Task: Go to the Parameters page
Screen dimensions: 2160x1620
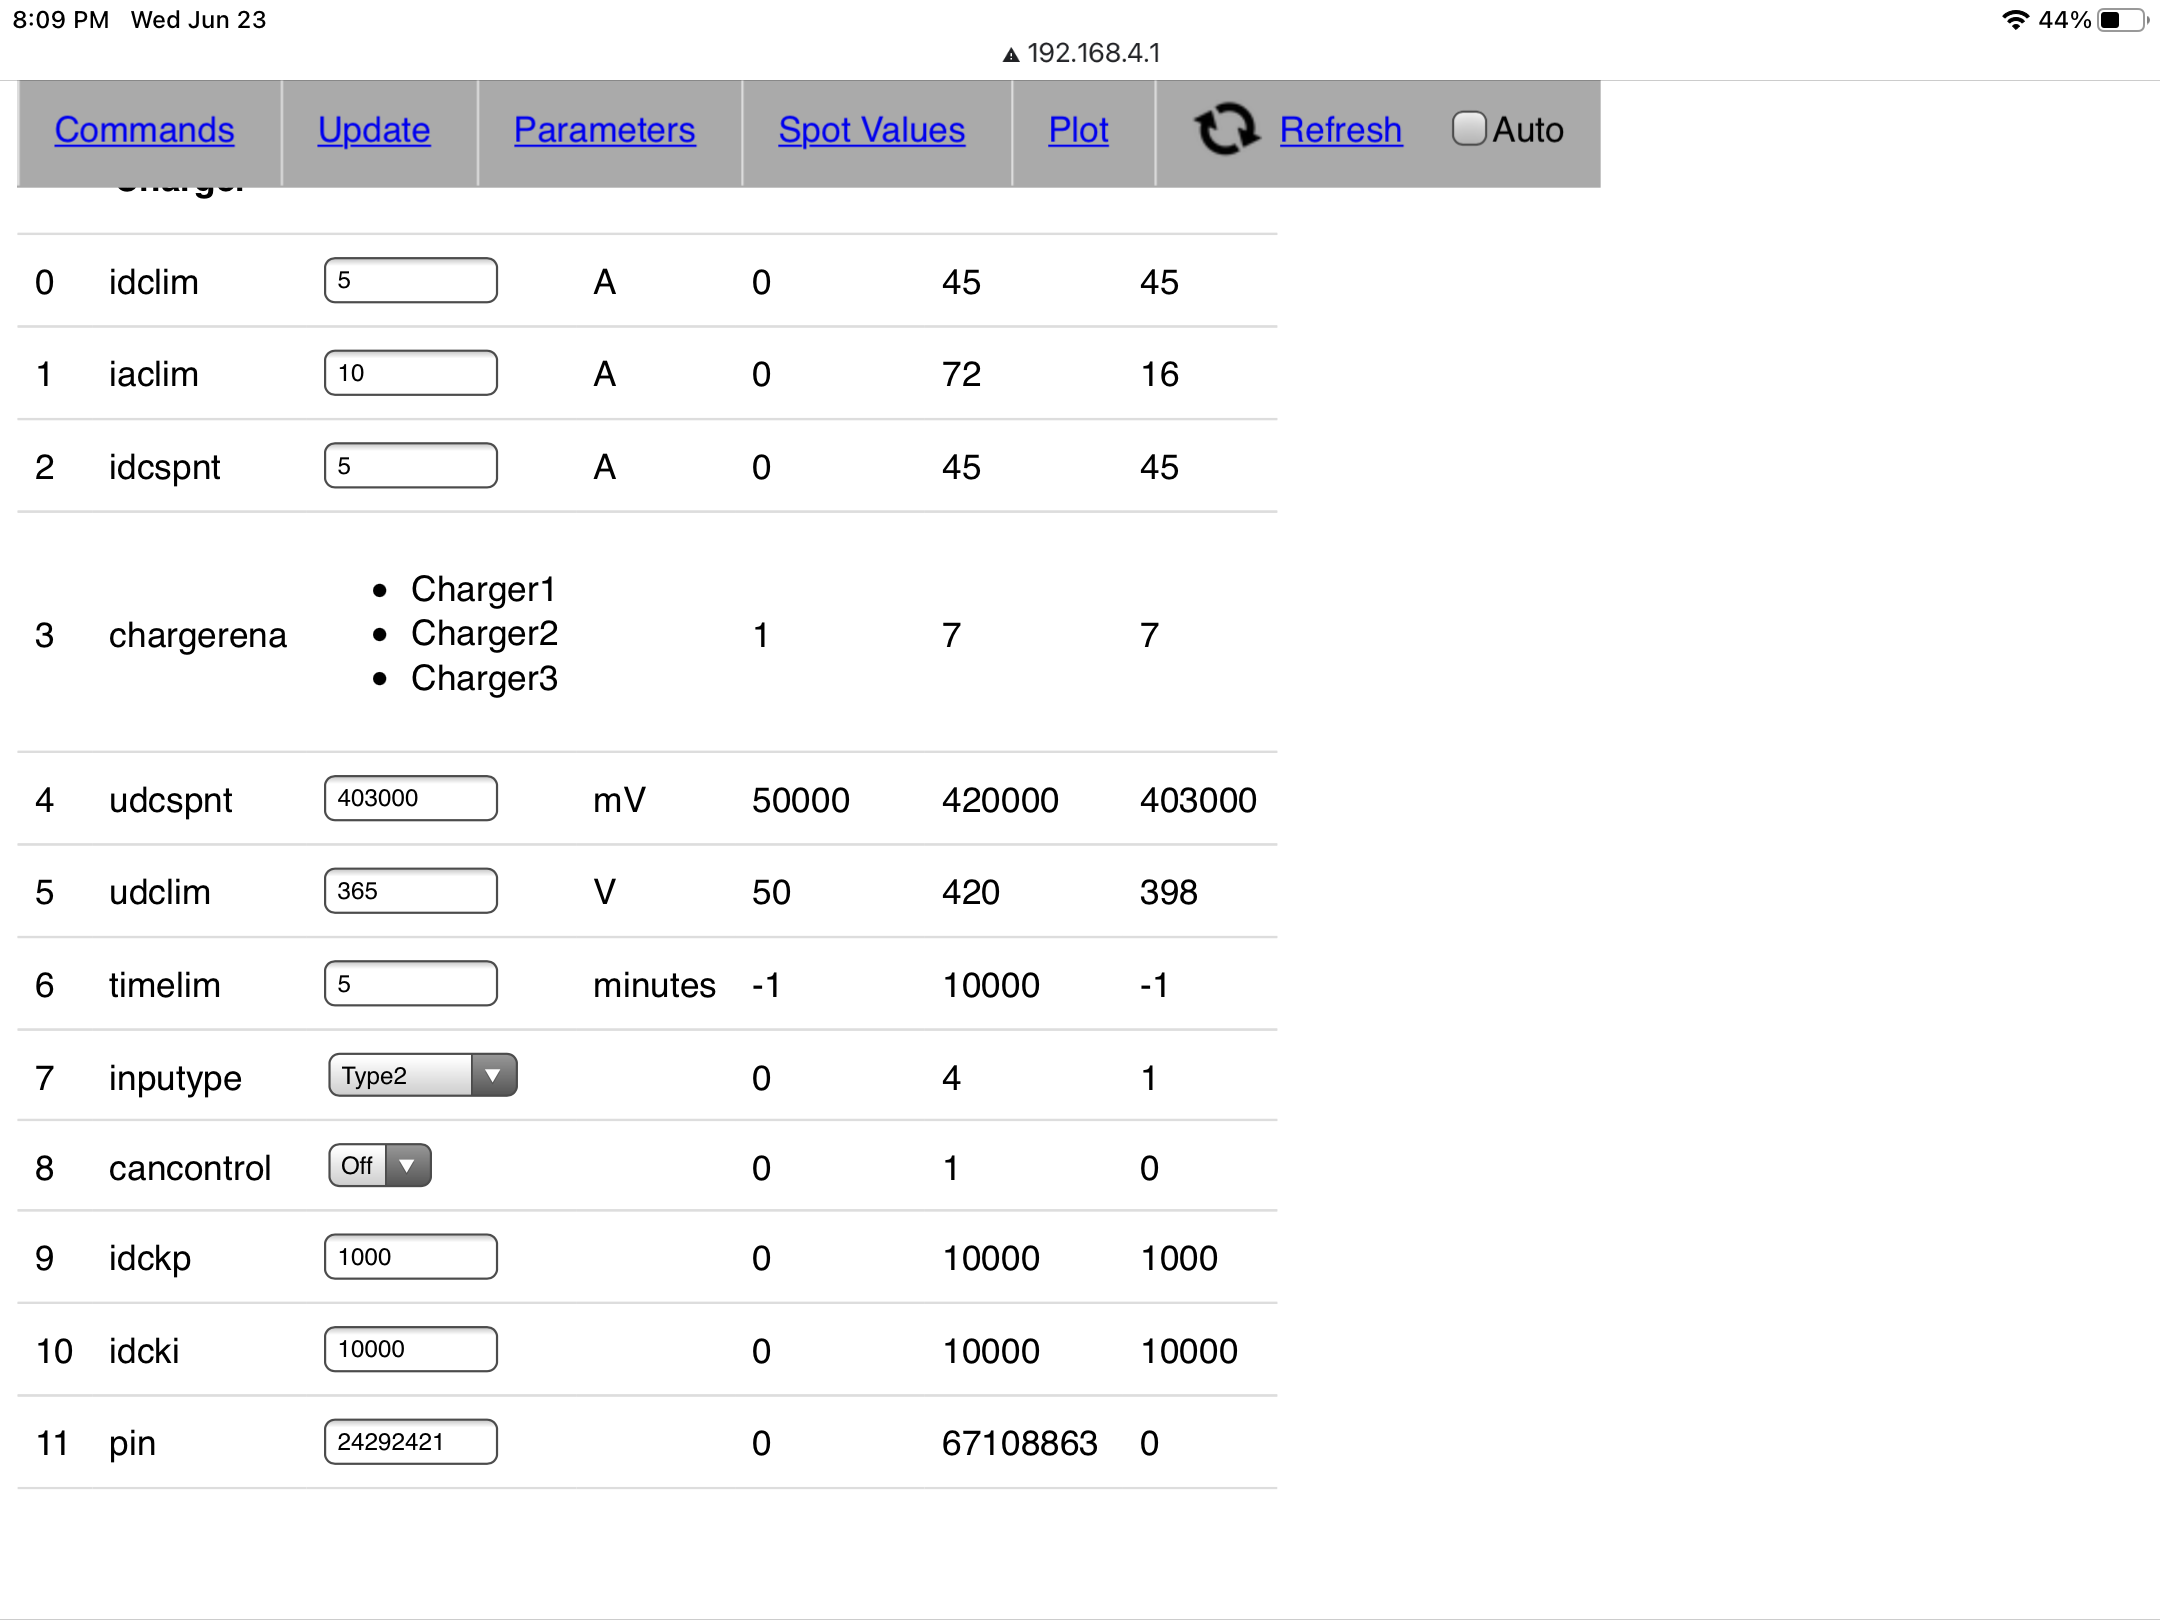Action: [604, 130]
